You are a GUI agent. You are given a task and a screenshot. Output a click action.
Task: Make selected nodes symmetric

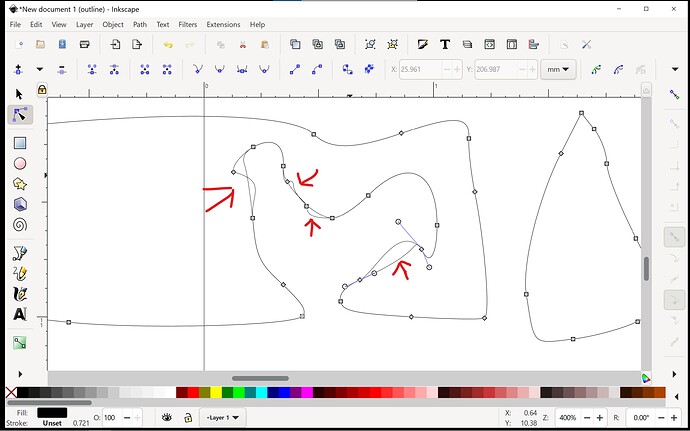click(x=242, y=69)
